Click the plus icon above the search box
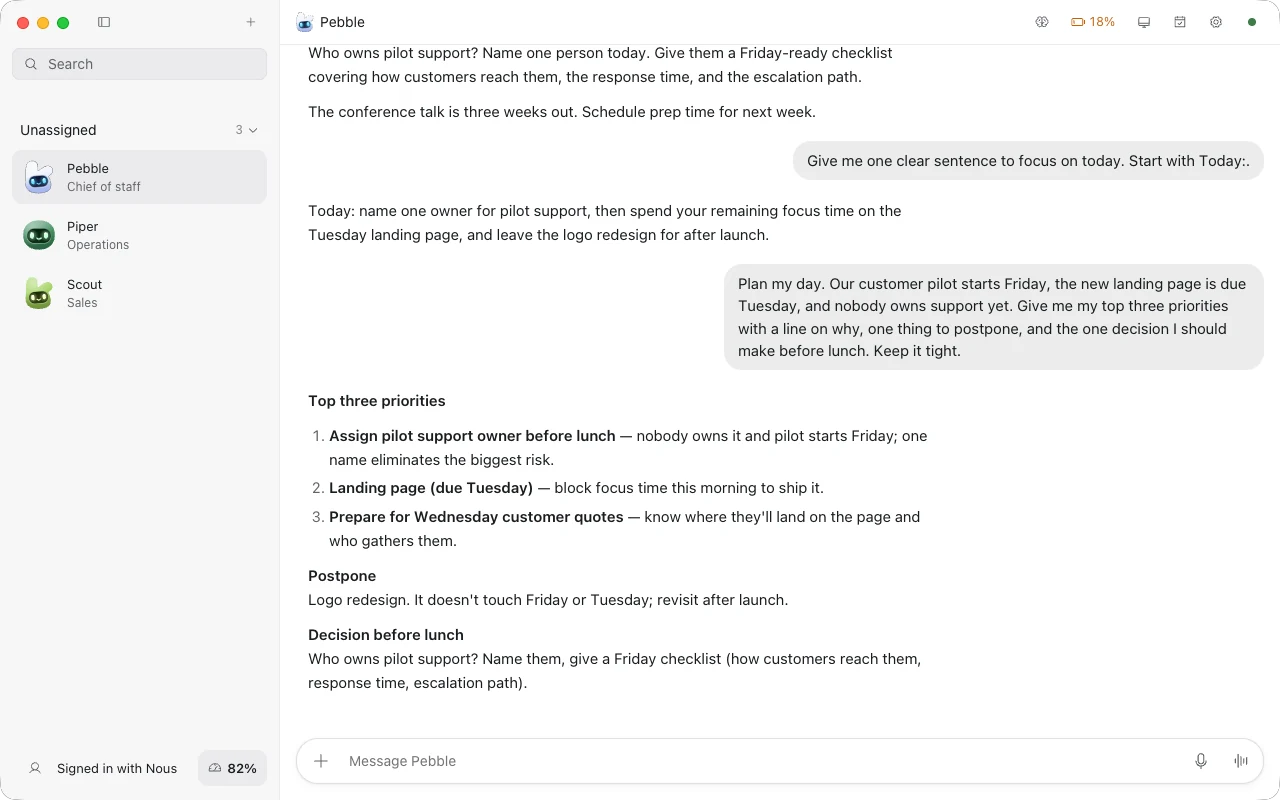This screenshot has height=800, width=1280. [x=251, y=22]
